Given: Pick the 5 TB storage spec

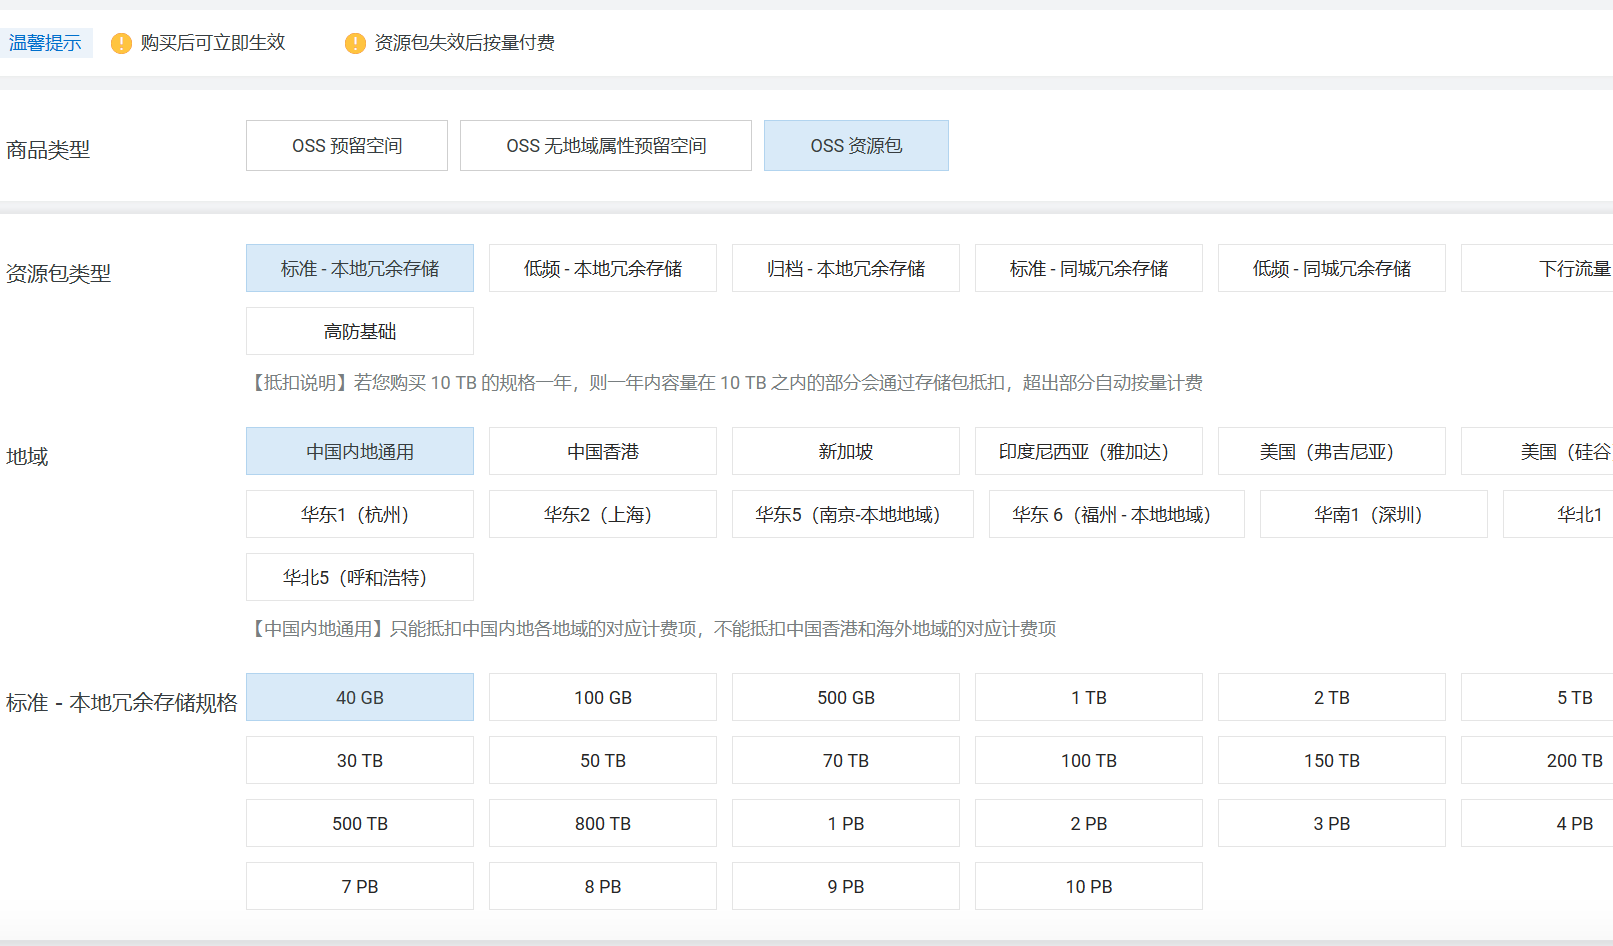Looking at the screenshot, I should pos(1537,697).
